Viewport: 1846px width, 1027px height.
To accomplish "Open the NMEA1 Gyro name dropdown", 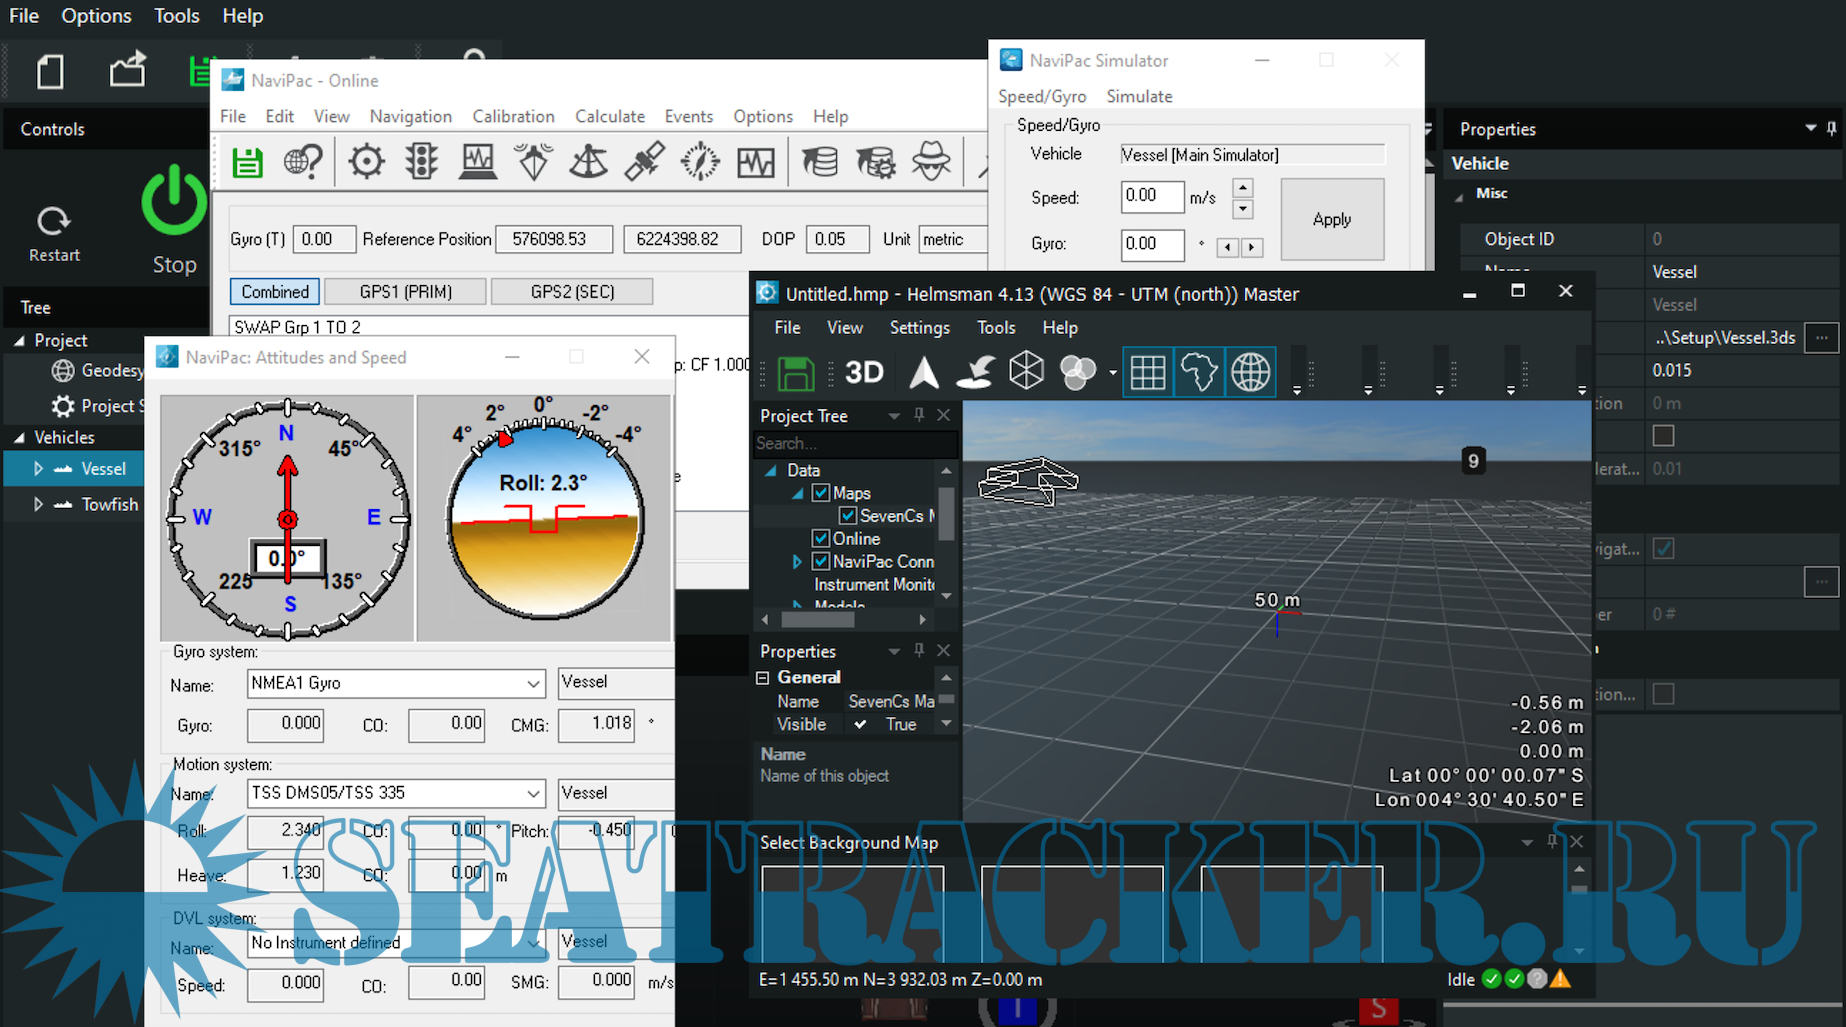I will 533,684.
